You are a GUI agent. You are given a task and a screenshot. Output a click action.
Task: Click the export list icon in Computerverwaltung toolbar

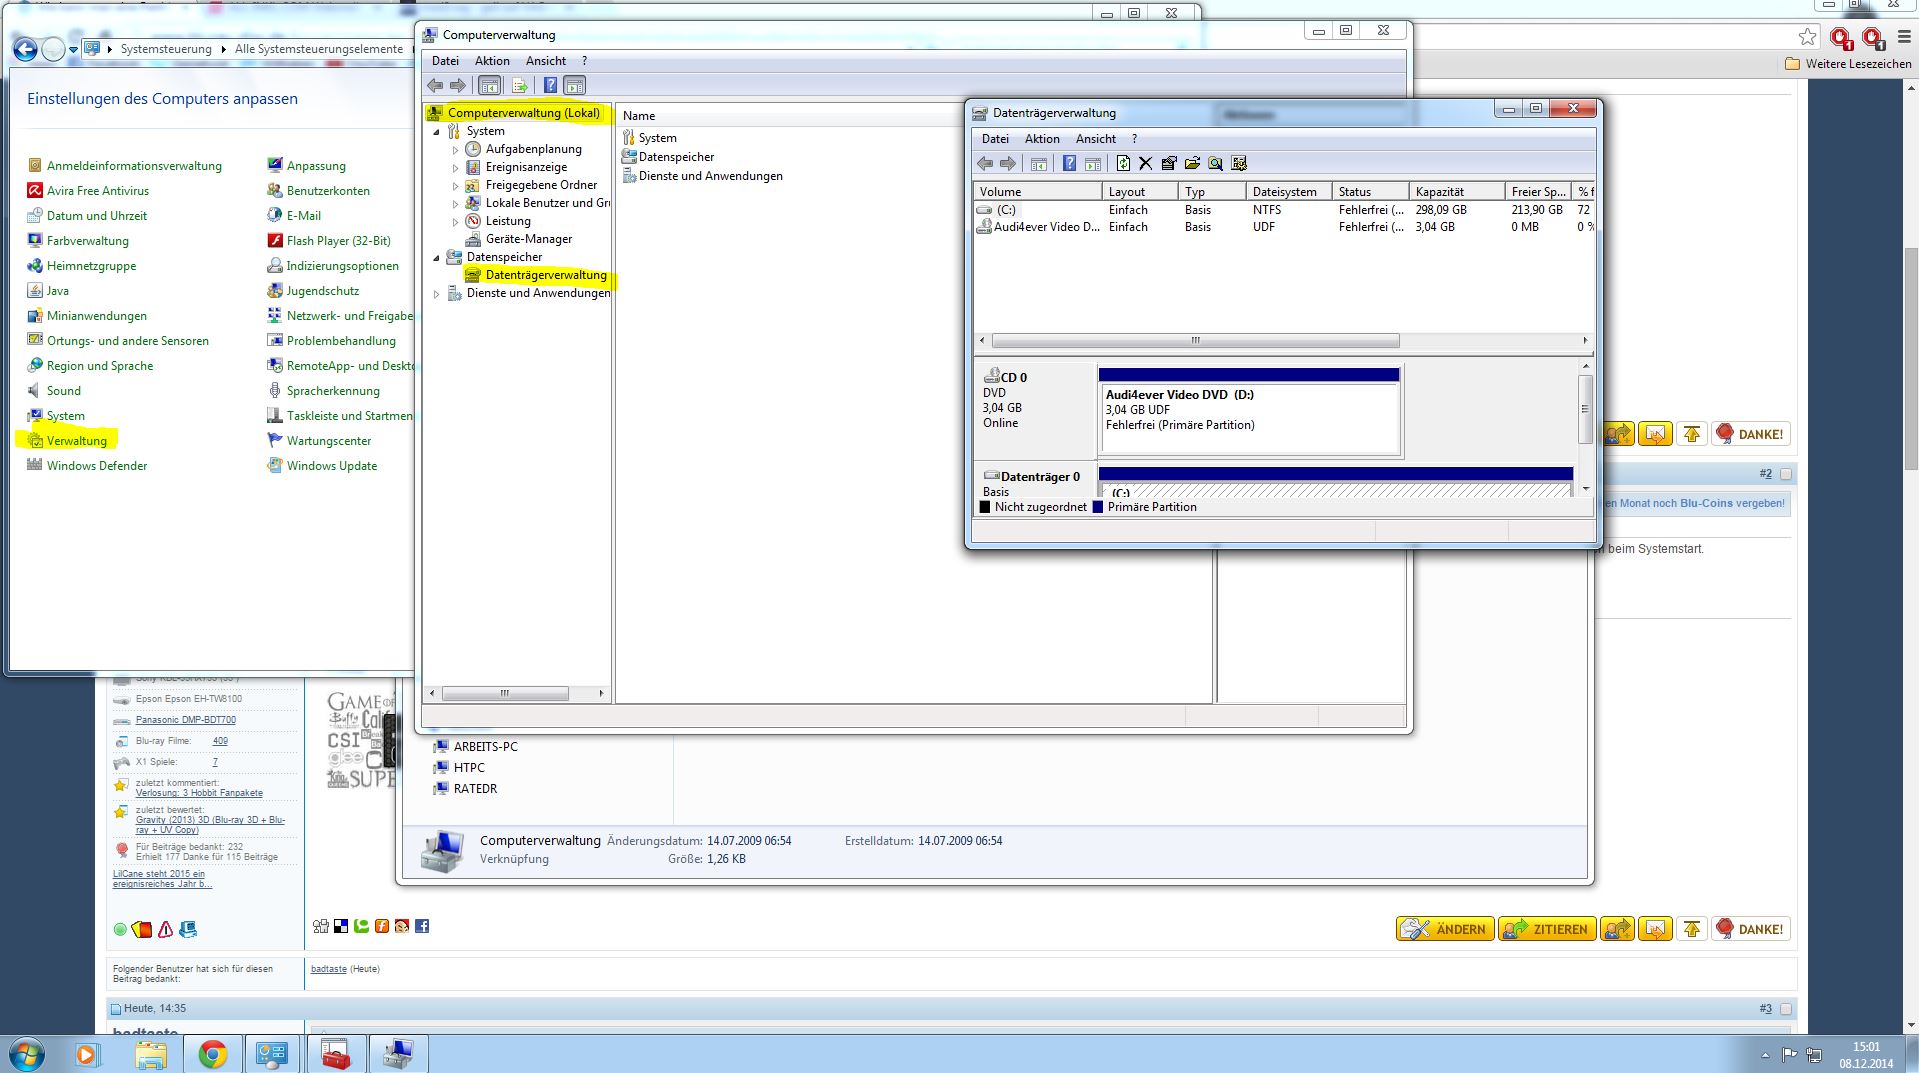[519, 86]
